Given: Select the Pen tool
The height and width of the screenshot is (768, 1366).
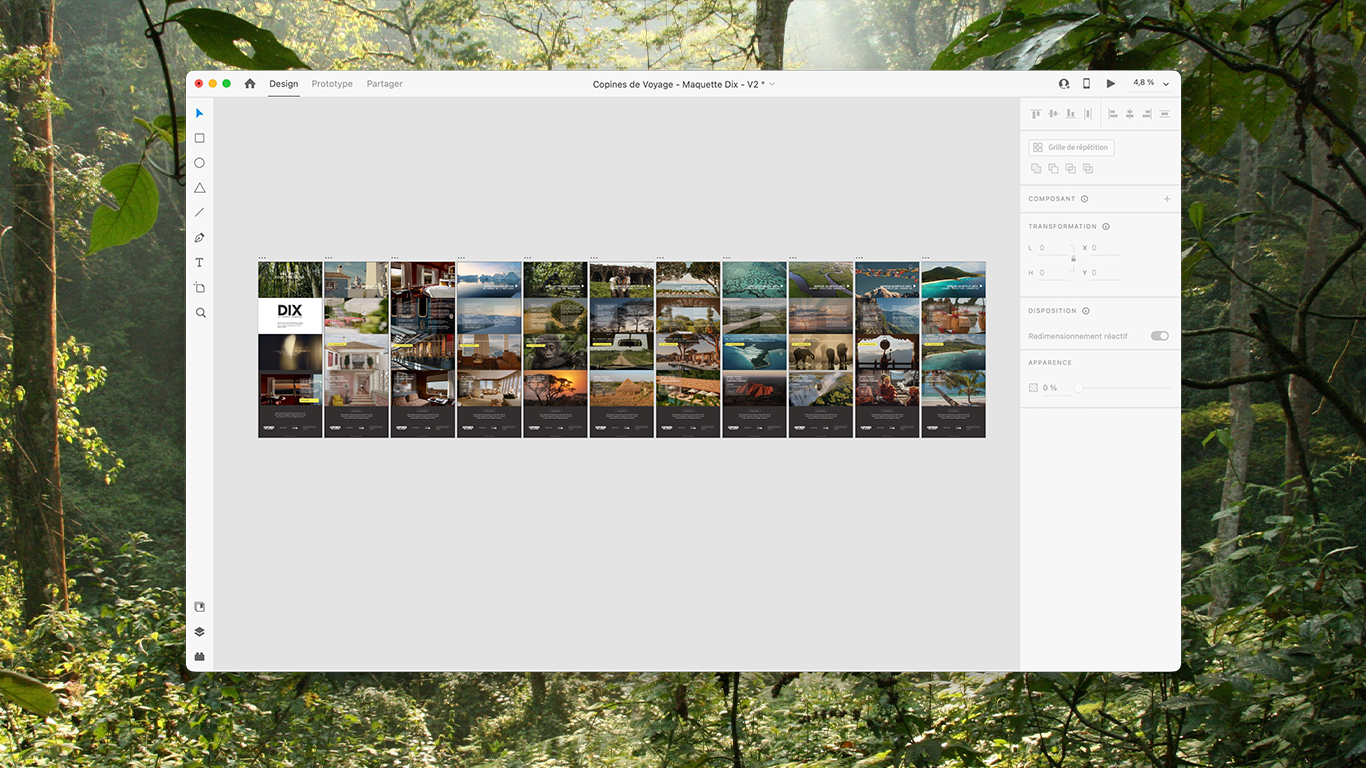Looking at the screenshot, I should coord(200,238).
